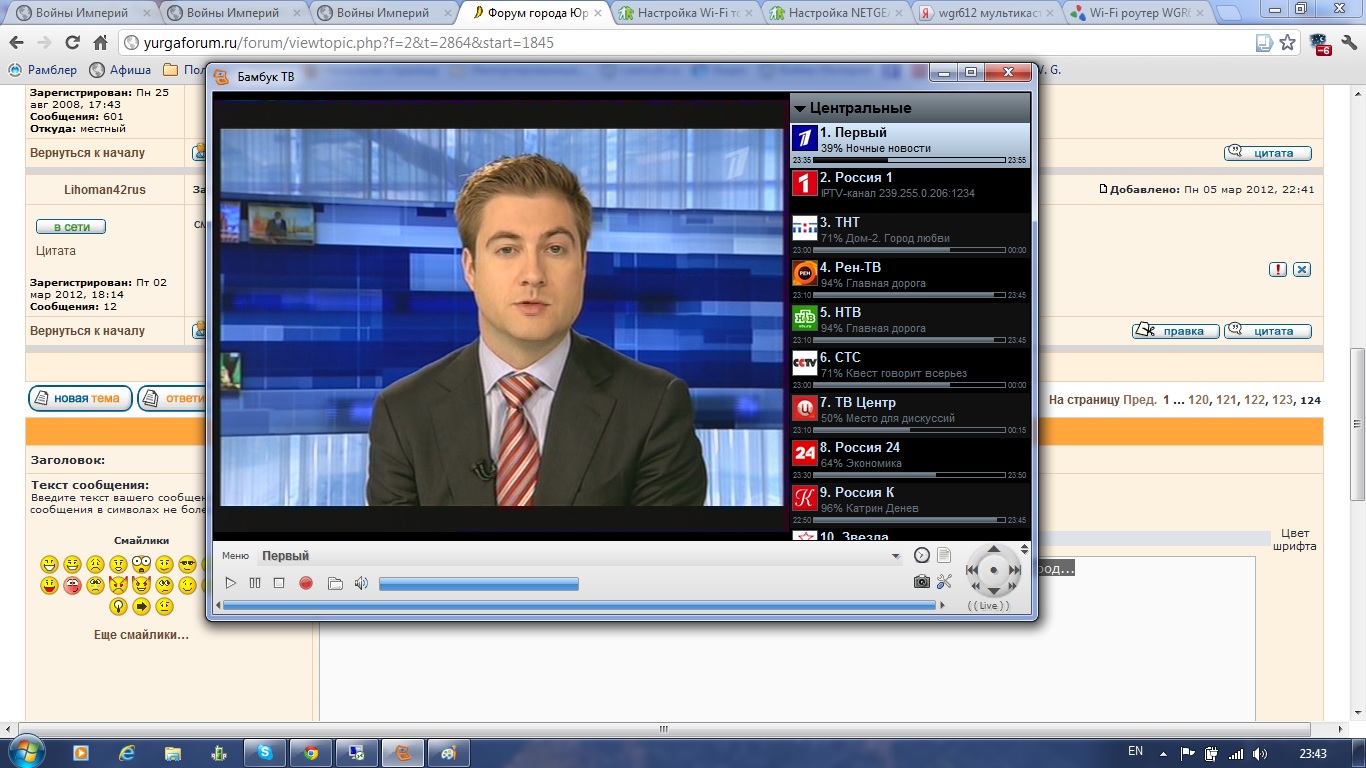The image size is (1366, 768).
Task: Toggle the channel list page icon
Action: [x=944, y=556]
